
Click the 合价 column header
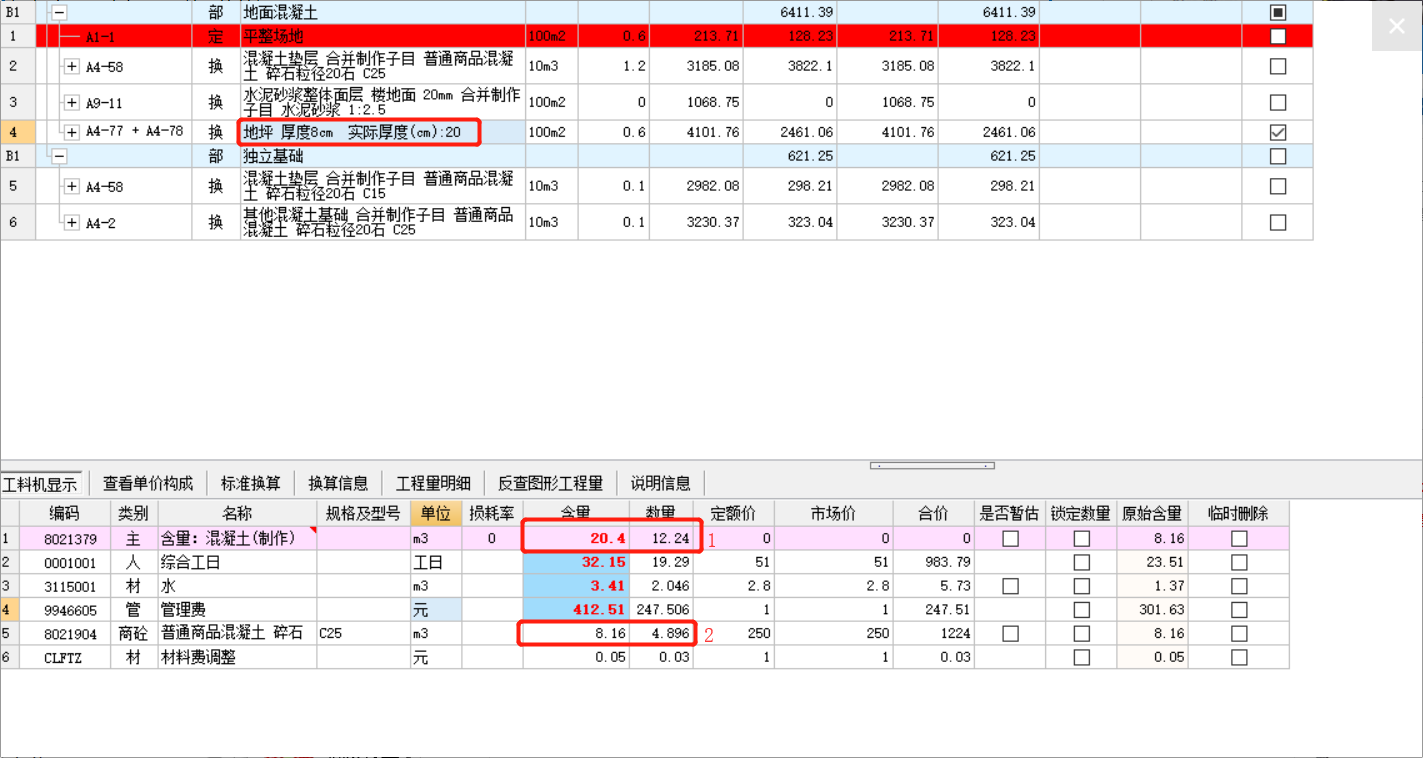click(934, 513)
